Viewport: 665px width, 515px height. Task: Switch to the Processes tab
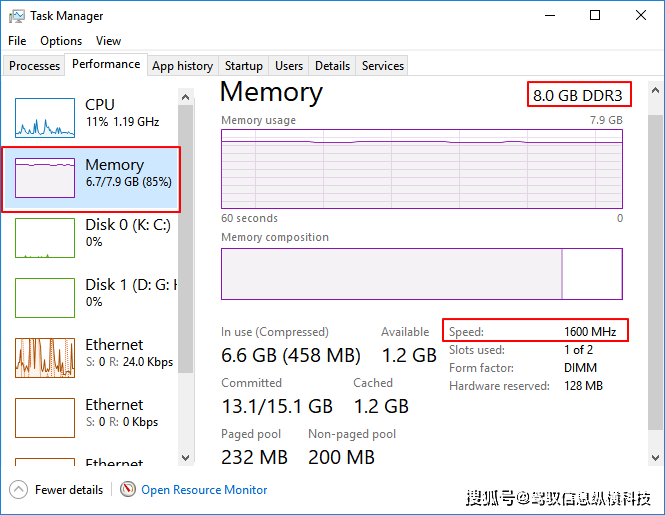[35, 66]
